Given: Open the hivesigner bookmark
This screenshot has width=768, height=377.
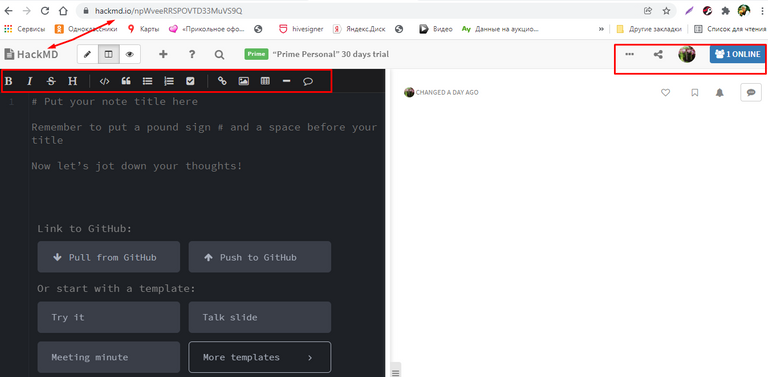Looking at the screenshot, I should [x=301, y=29].
